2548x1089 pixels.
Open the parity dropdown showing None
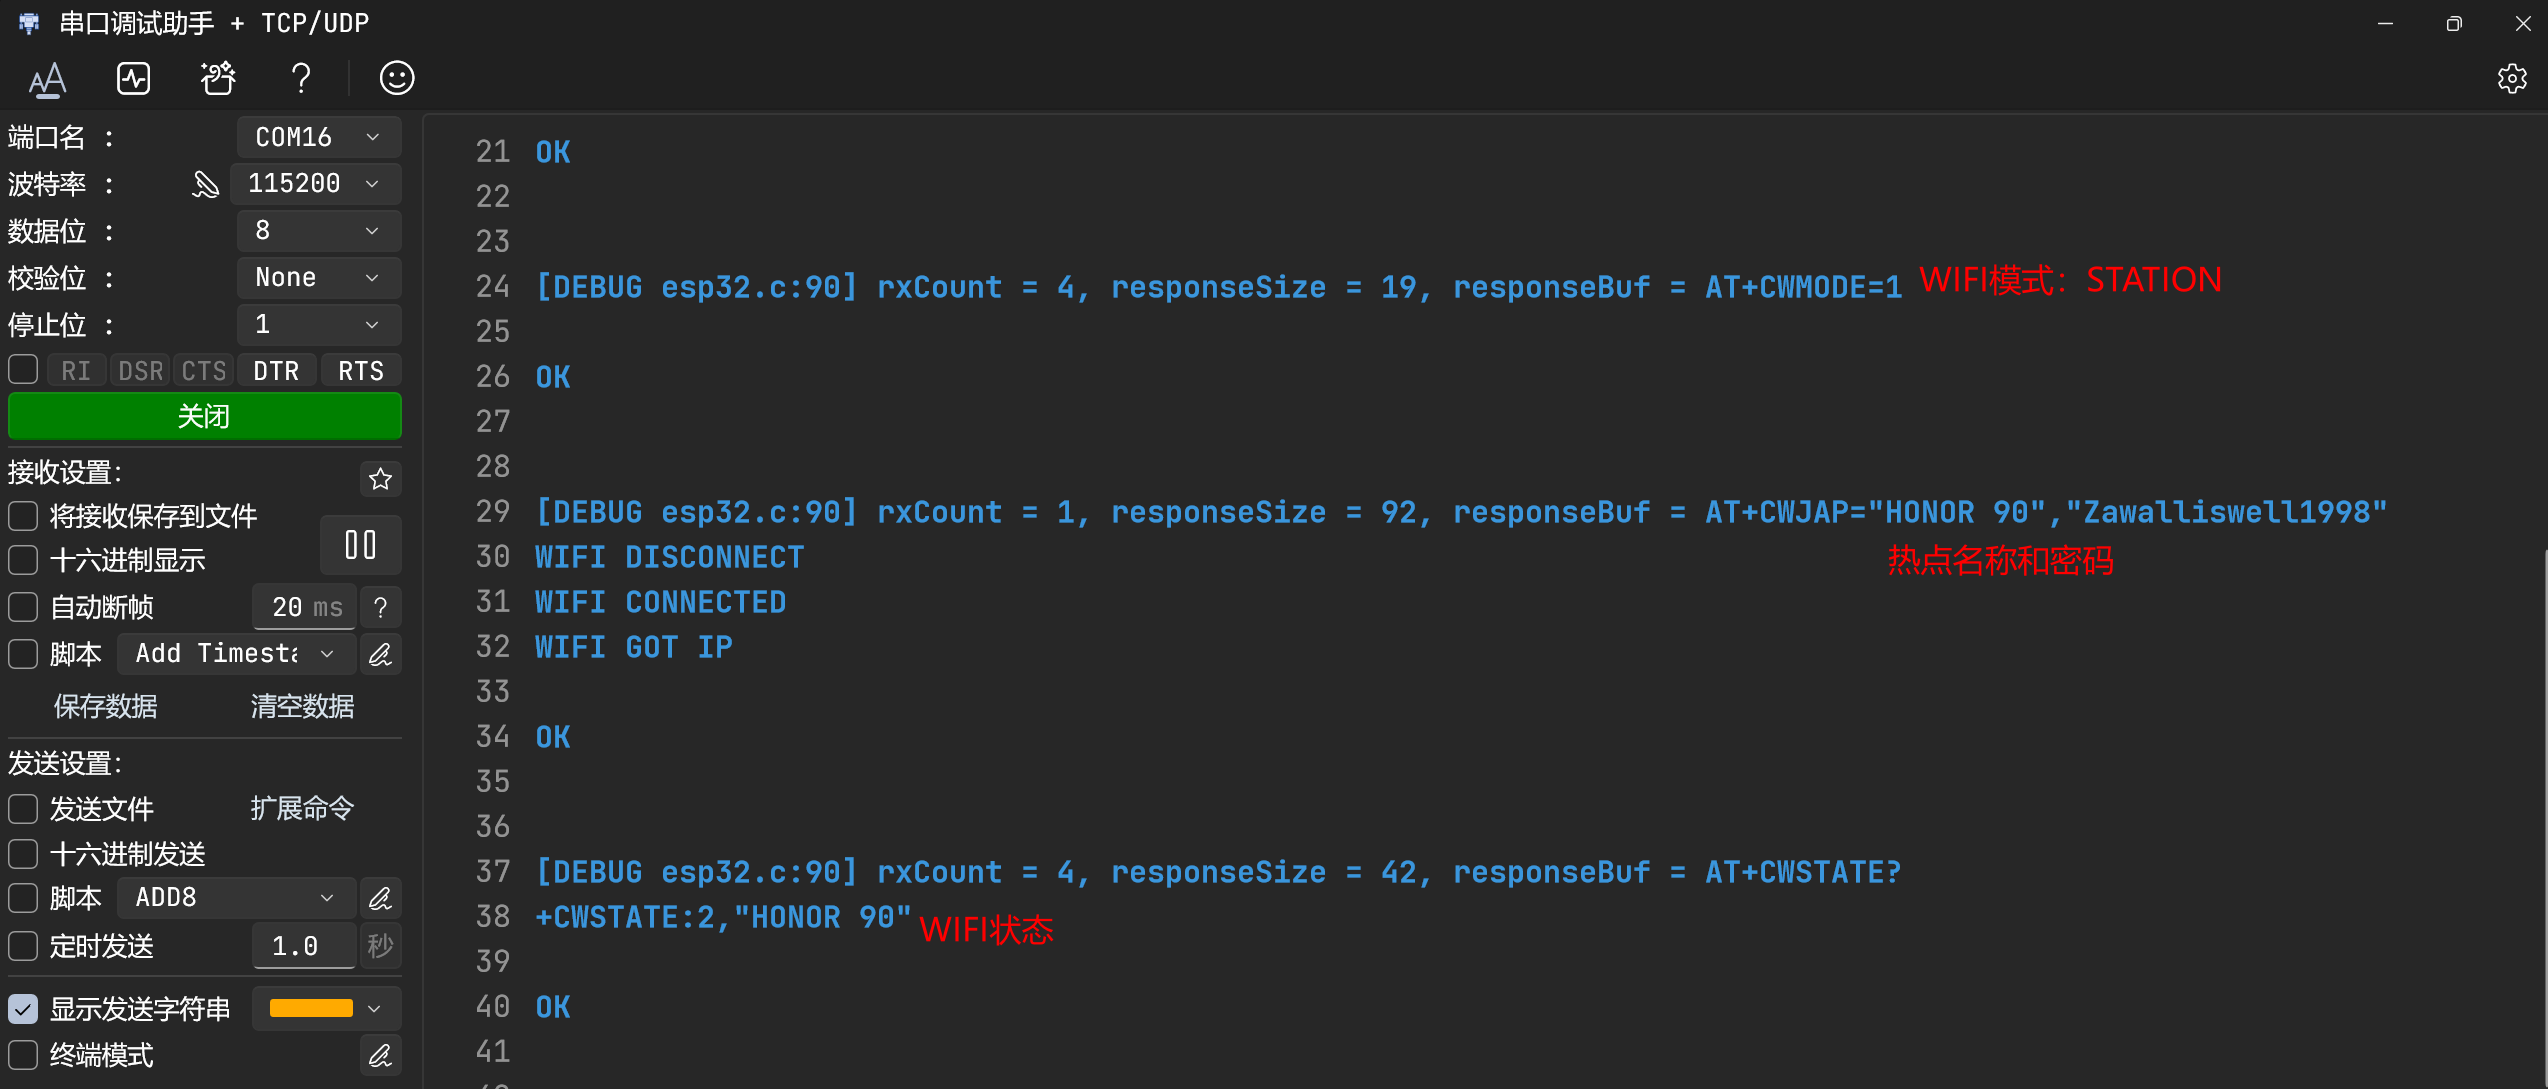319,278
